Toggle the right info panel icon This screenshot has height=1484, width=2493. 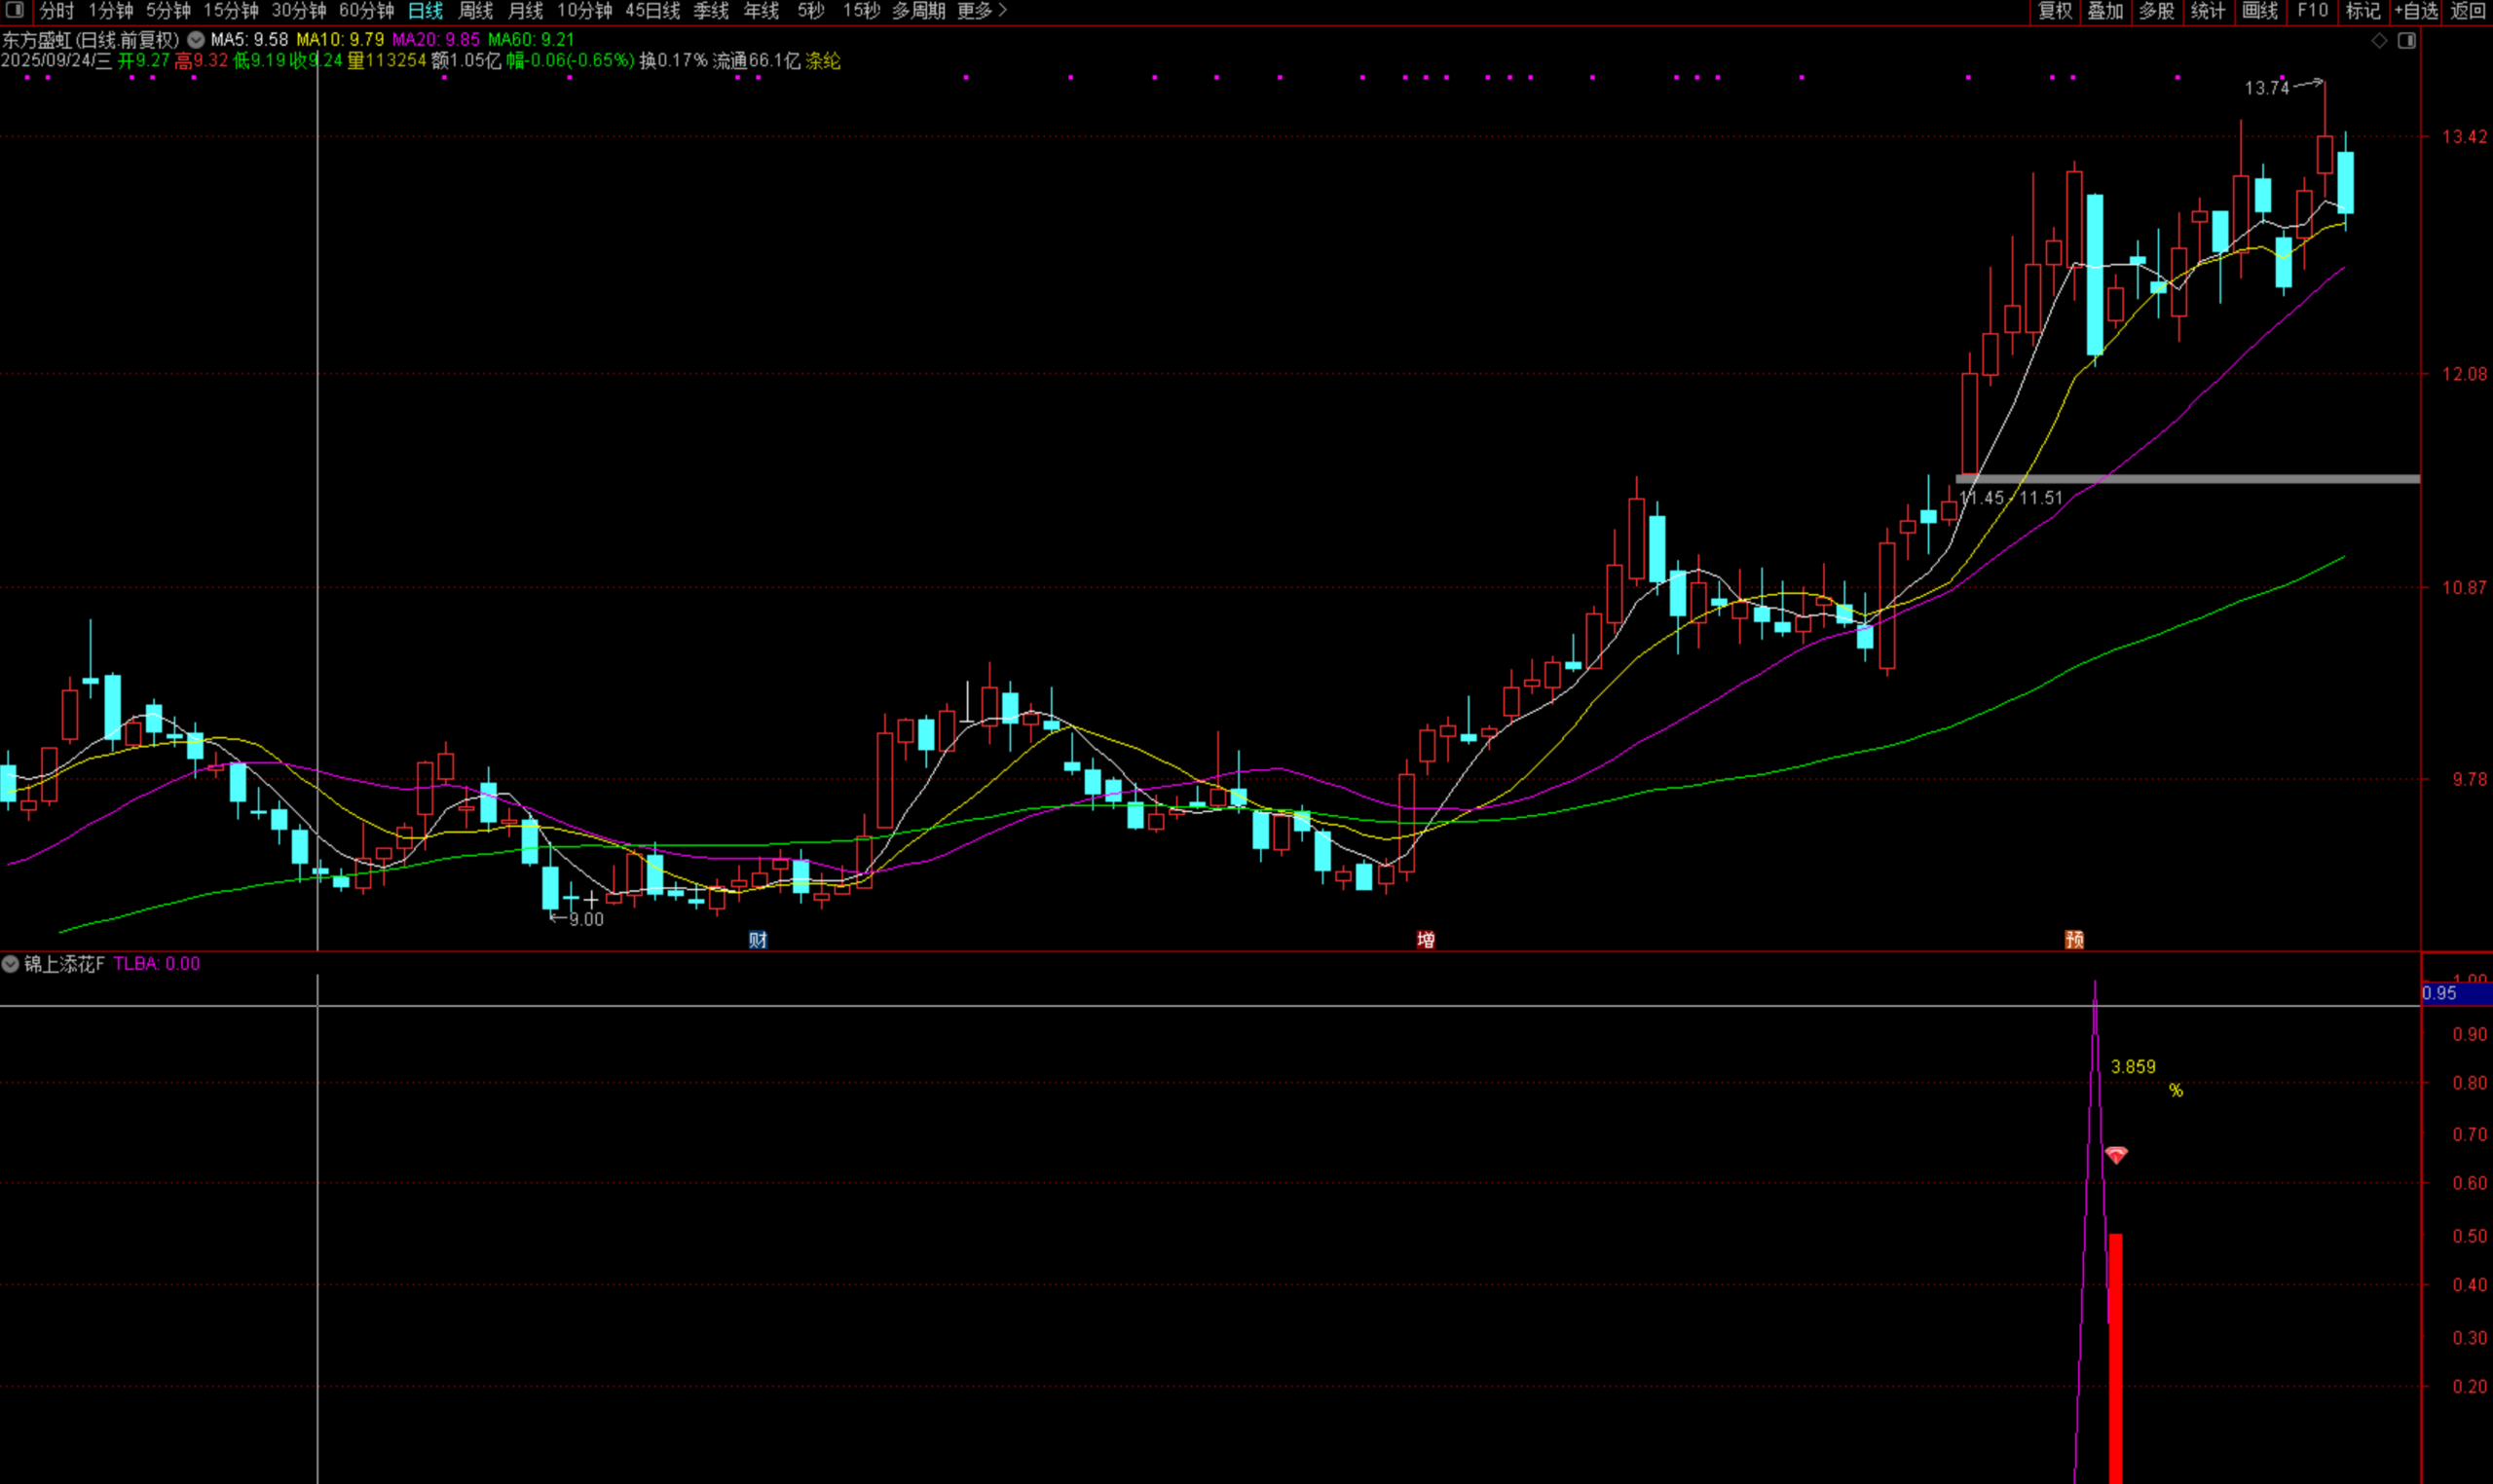pyautogui.click(x=2407, y=41)
